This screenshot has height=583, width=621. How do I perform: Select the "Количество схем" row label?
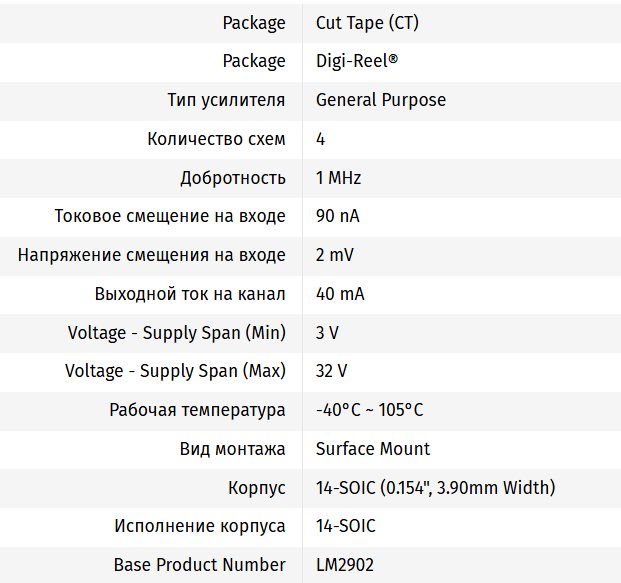(216, 139)
